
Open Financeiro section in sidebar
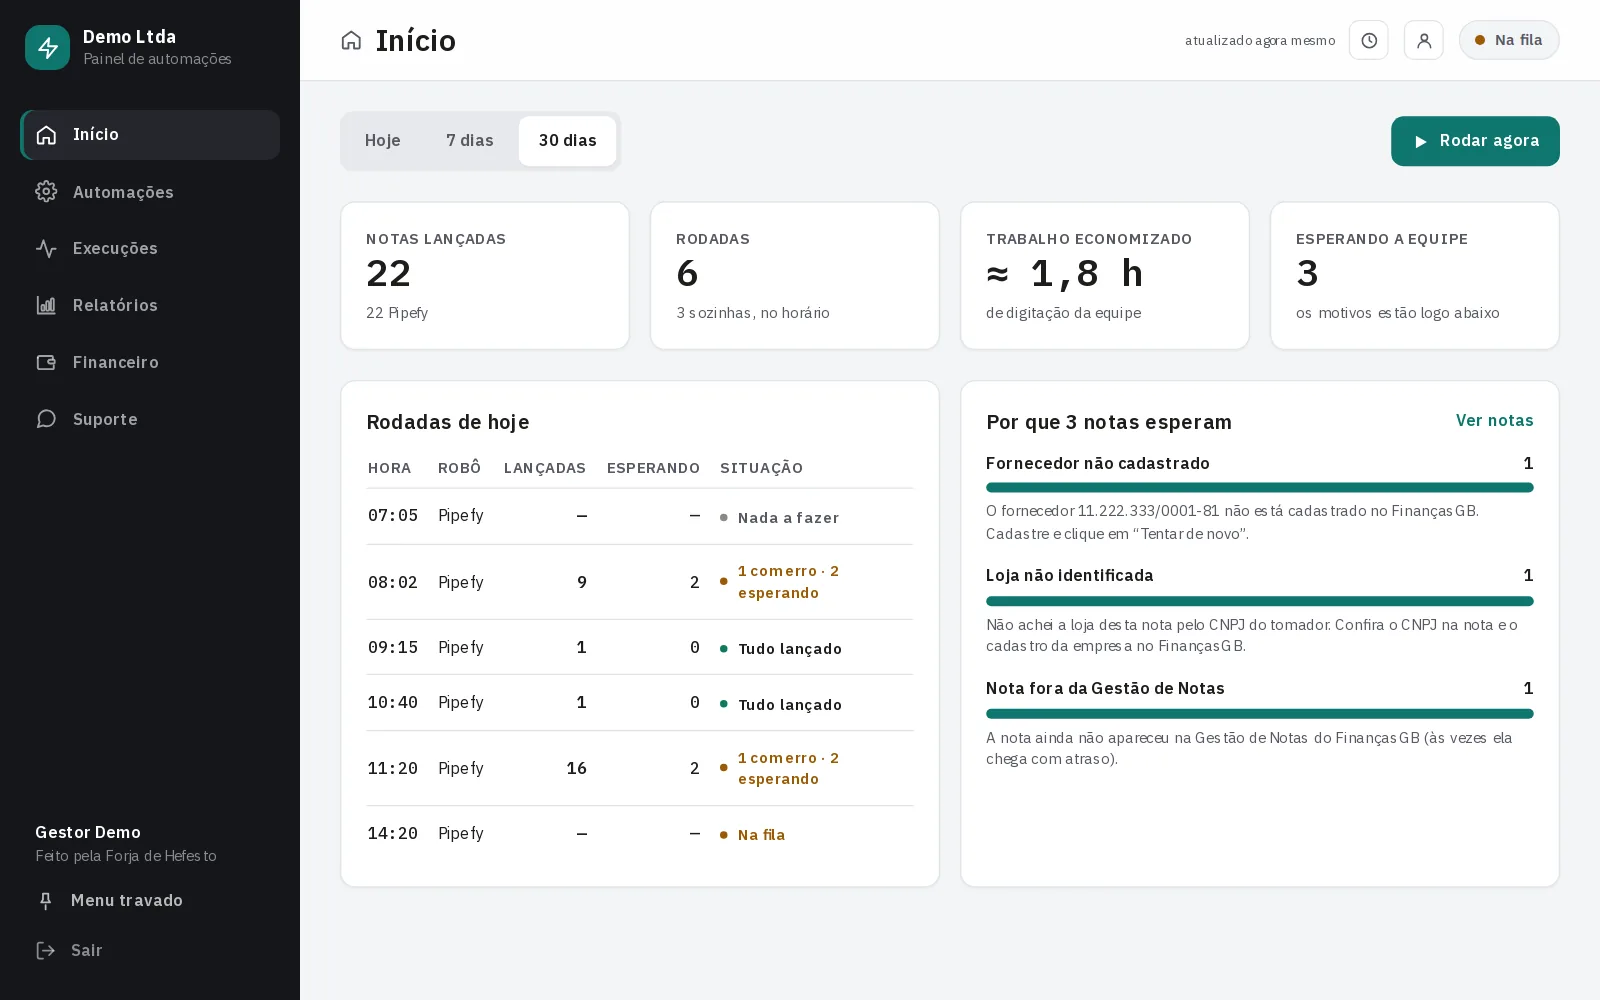click(x=150, y=362)
